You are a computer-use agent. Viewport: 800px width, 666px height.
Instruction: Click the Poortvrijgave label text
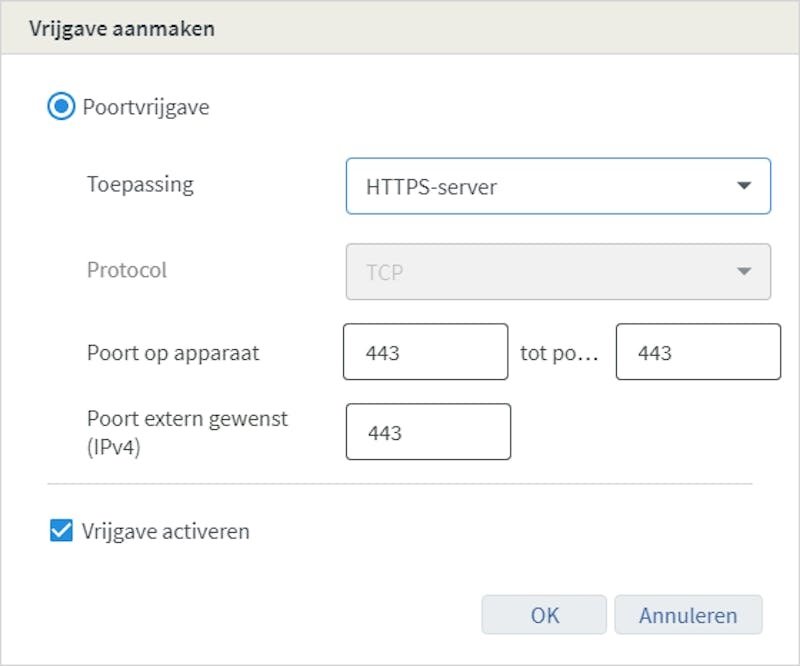click(x=146, y=108)
